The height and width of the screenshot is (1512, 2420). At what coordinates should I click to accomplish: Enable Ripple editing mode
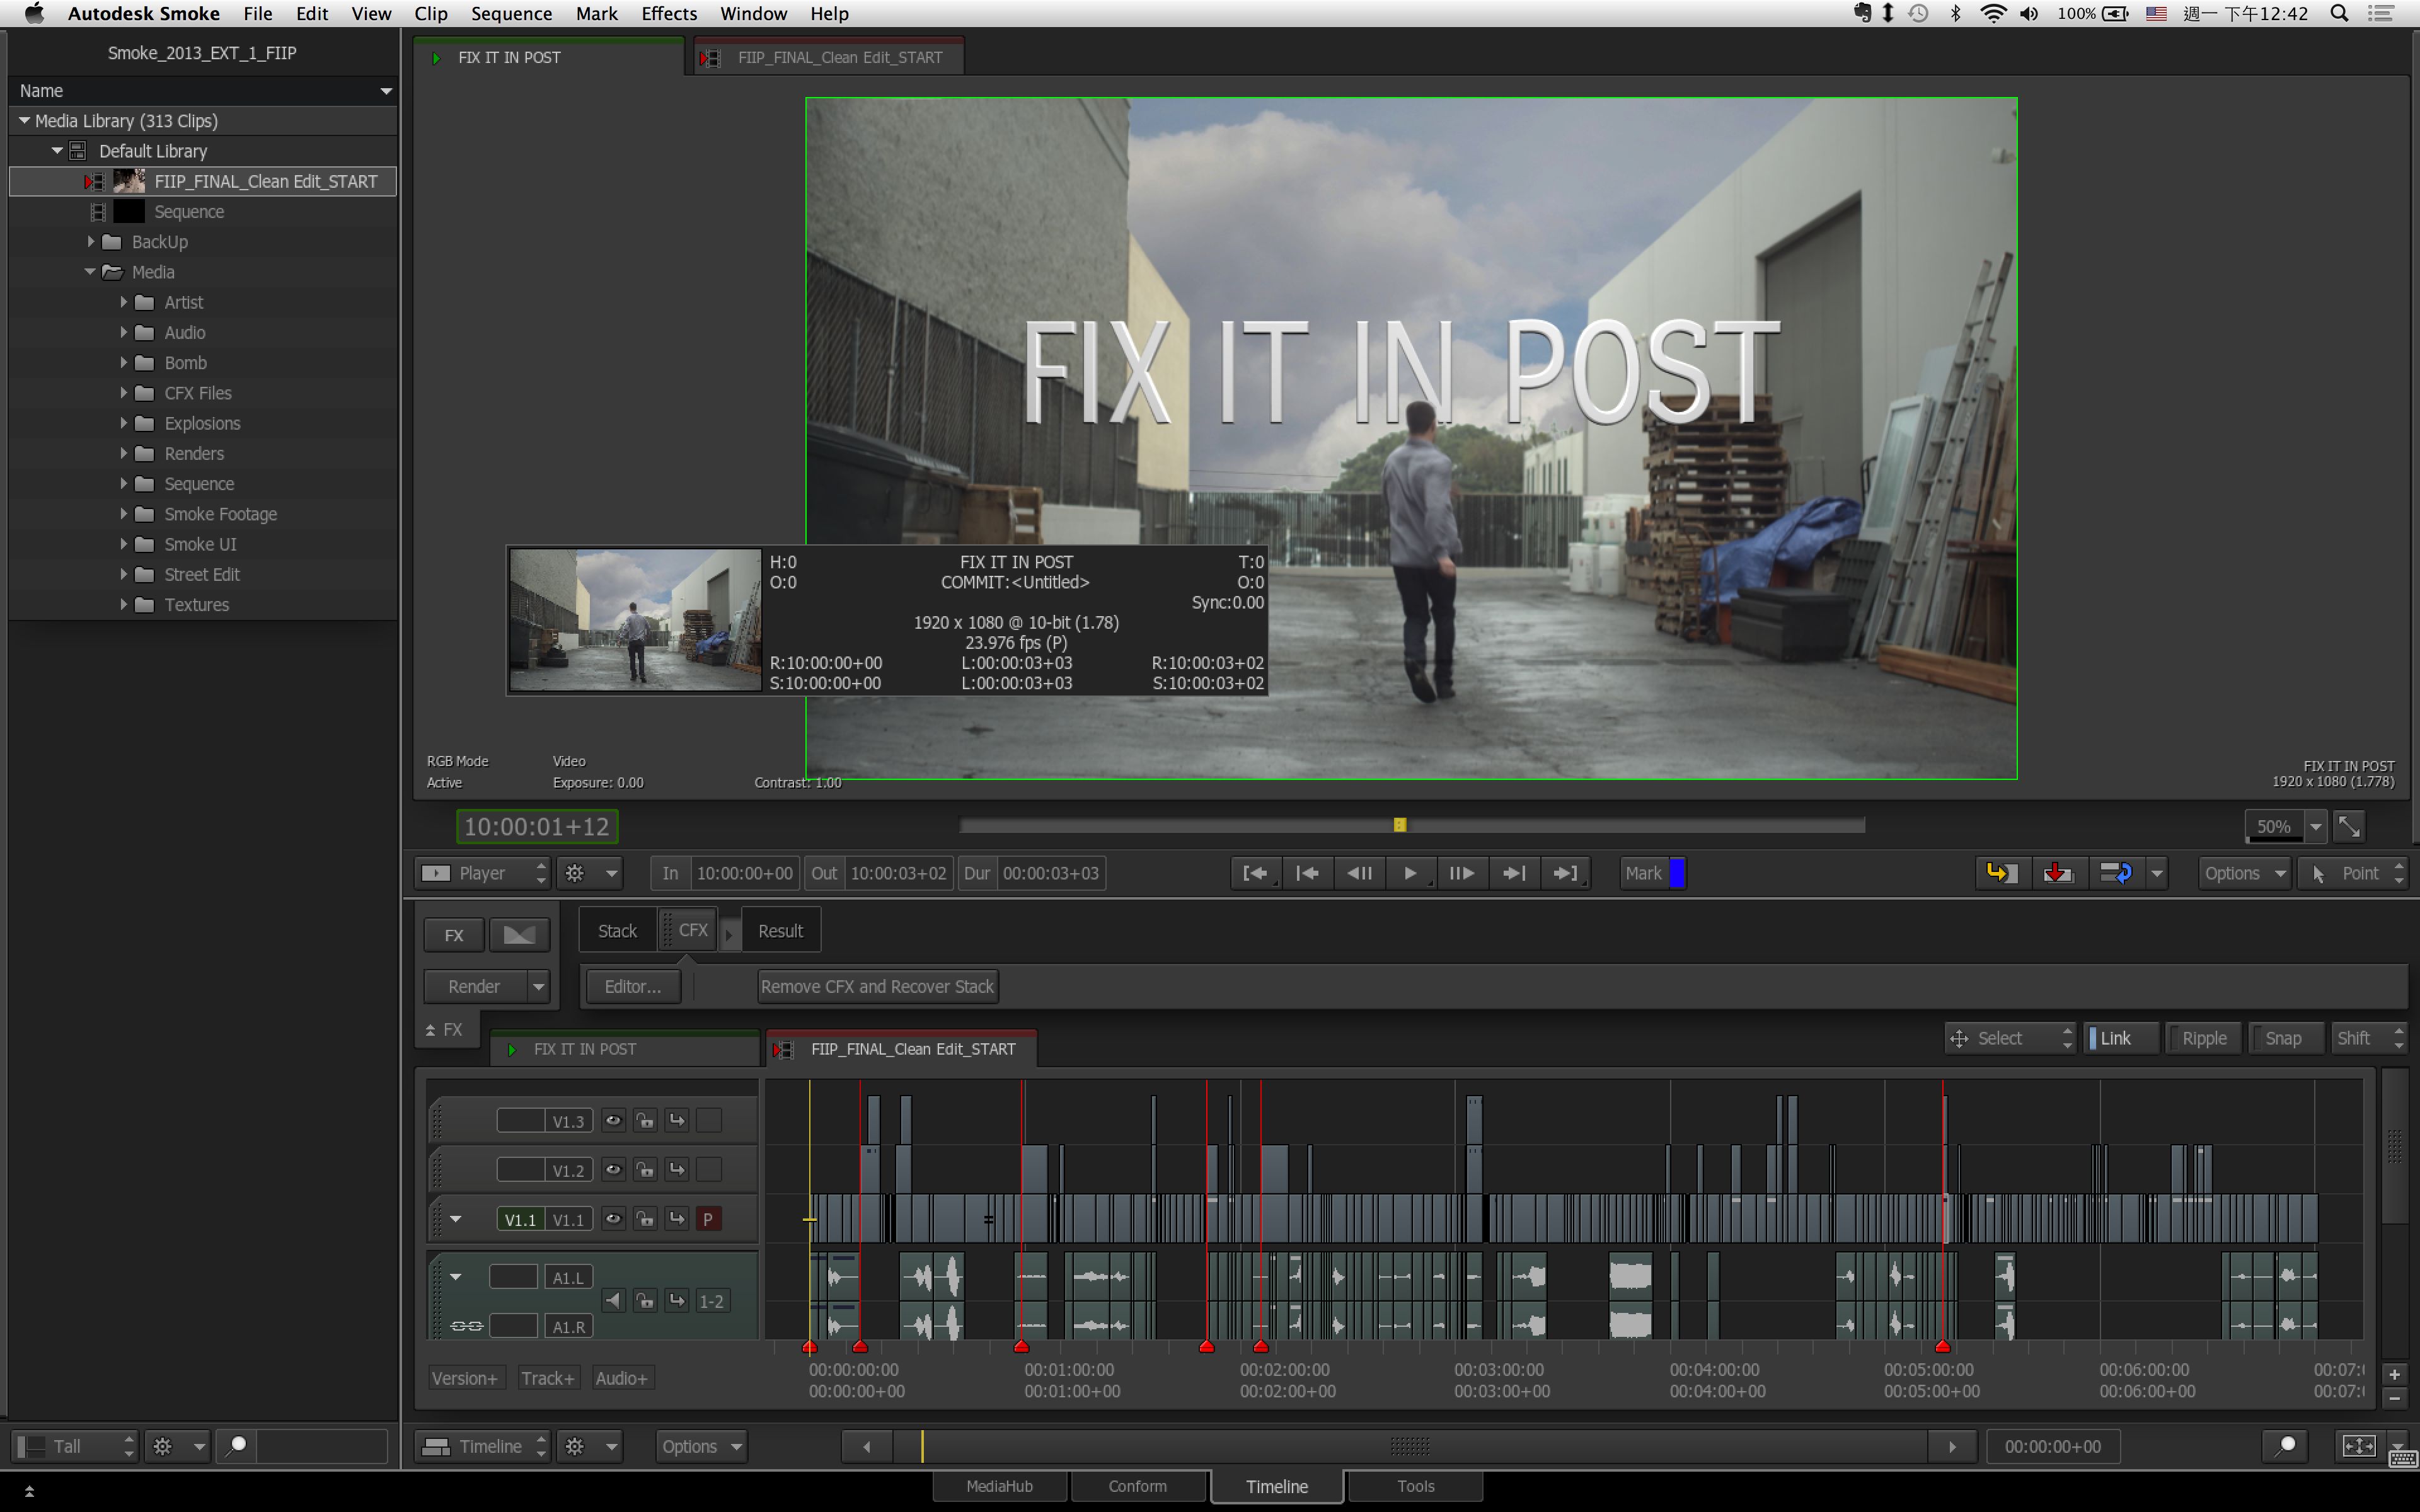[2203, 1038]
